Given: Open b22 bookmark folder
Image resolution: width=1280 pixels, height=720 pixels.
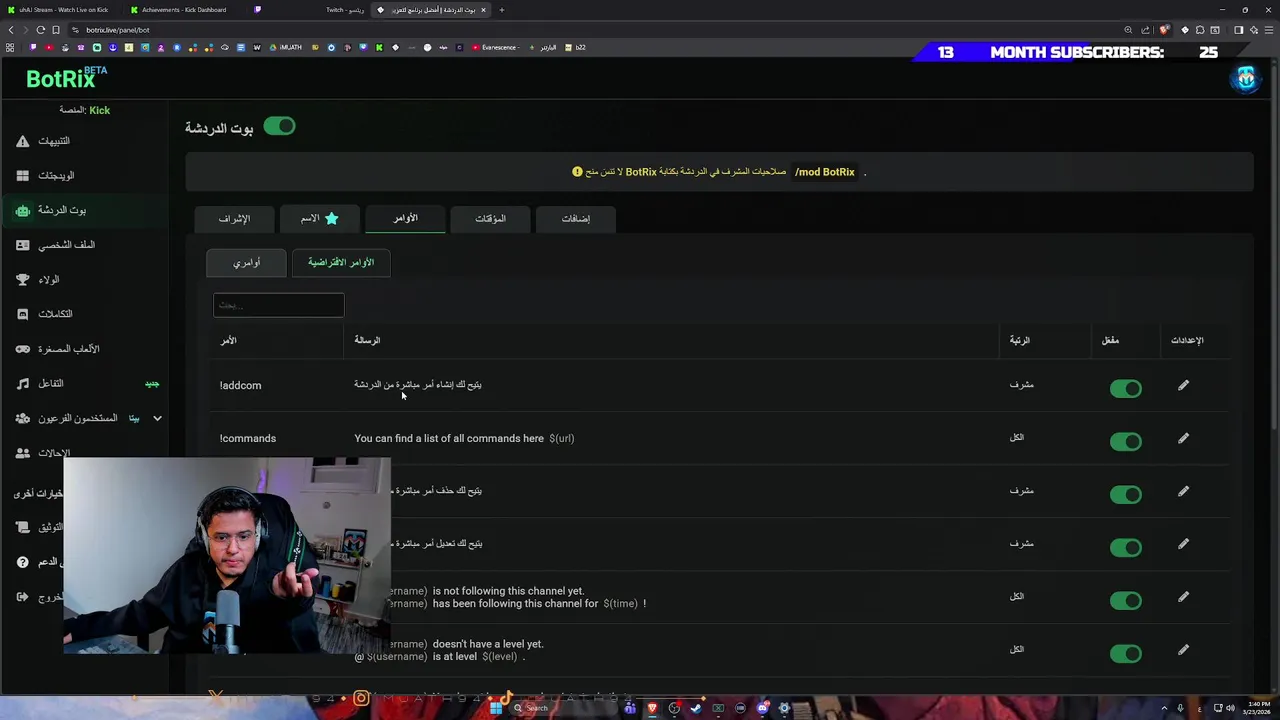Looking at the screenshot, I should click(x=575, y=47).
